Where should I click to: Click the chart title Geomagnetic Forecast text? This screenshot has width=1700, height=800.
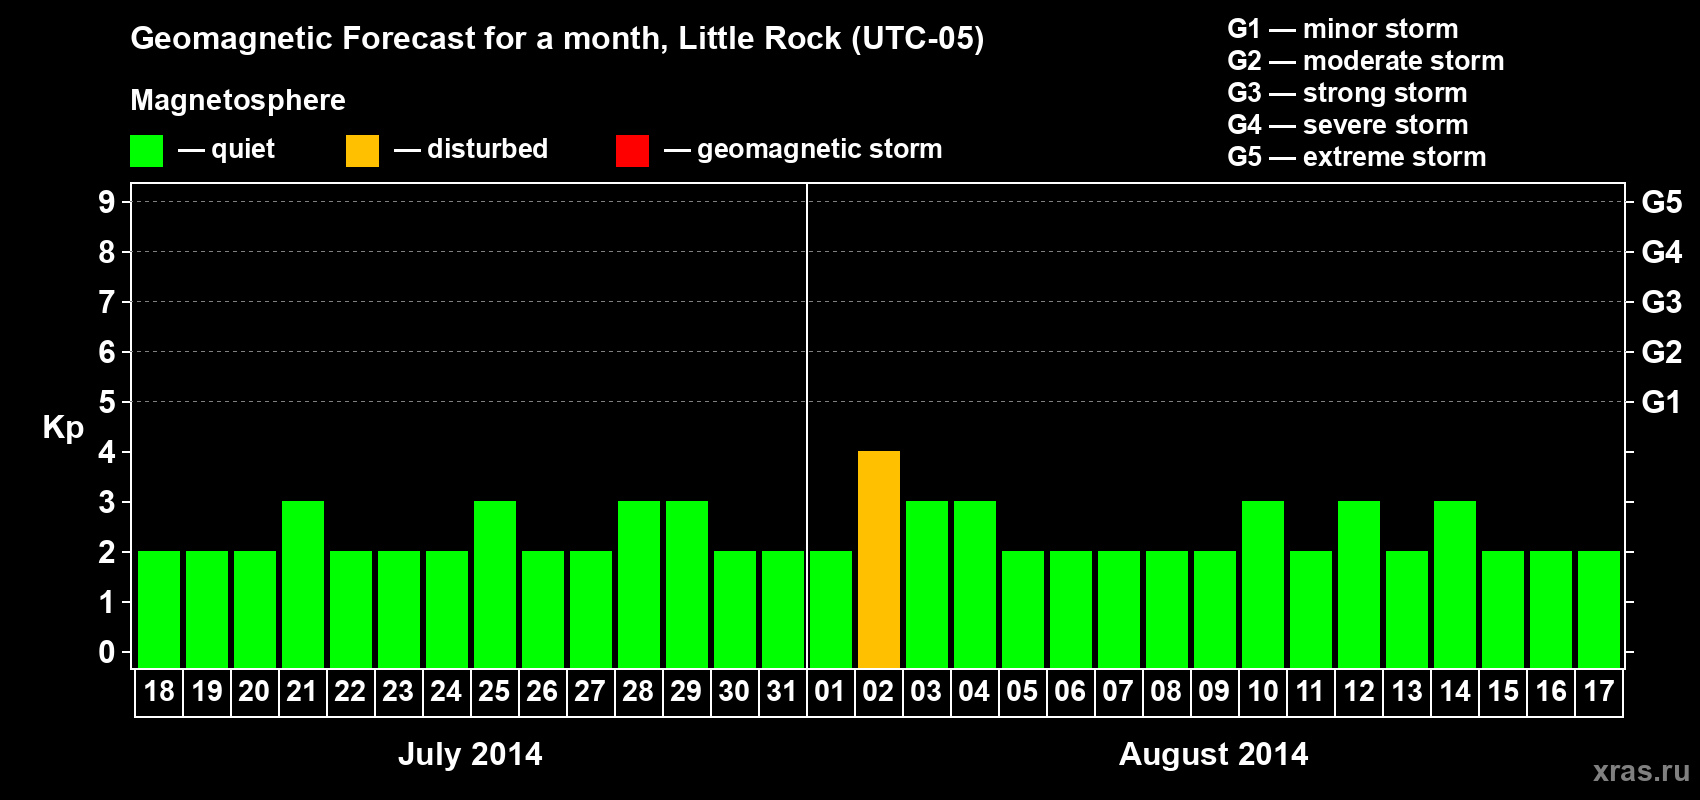pyautogui.click(x=557, y=39)
